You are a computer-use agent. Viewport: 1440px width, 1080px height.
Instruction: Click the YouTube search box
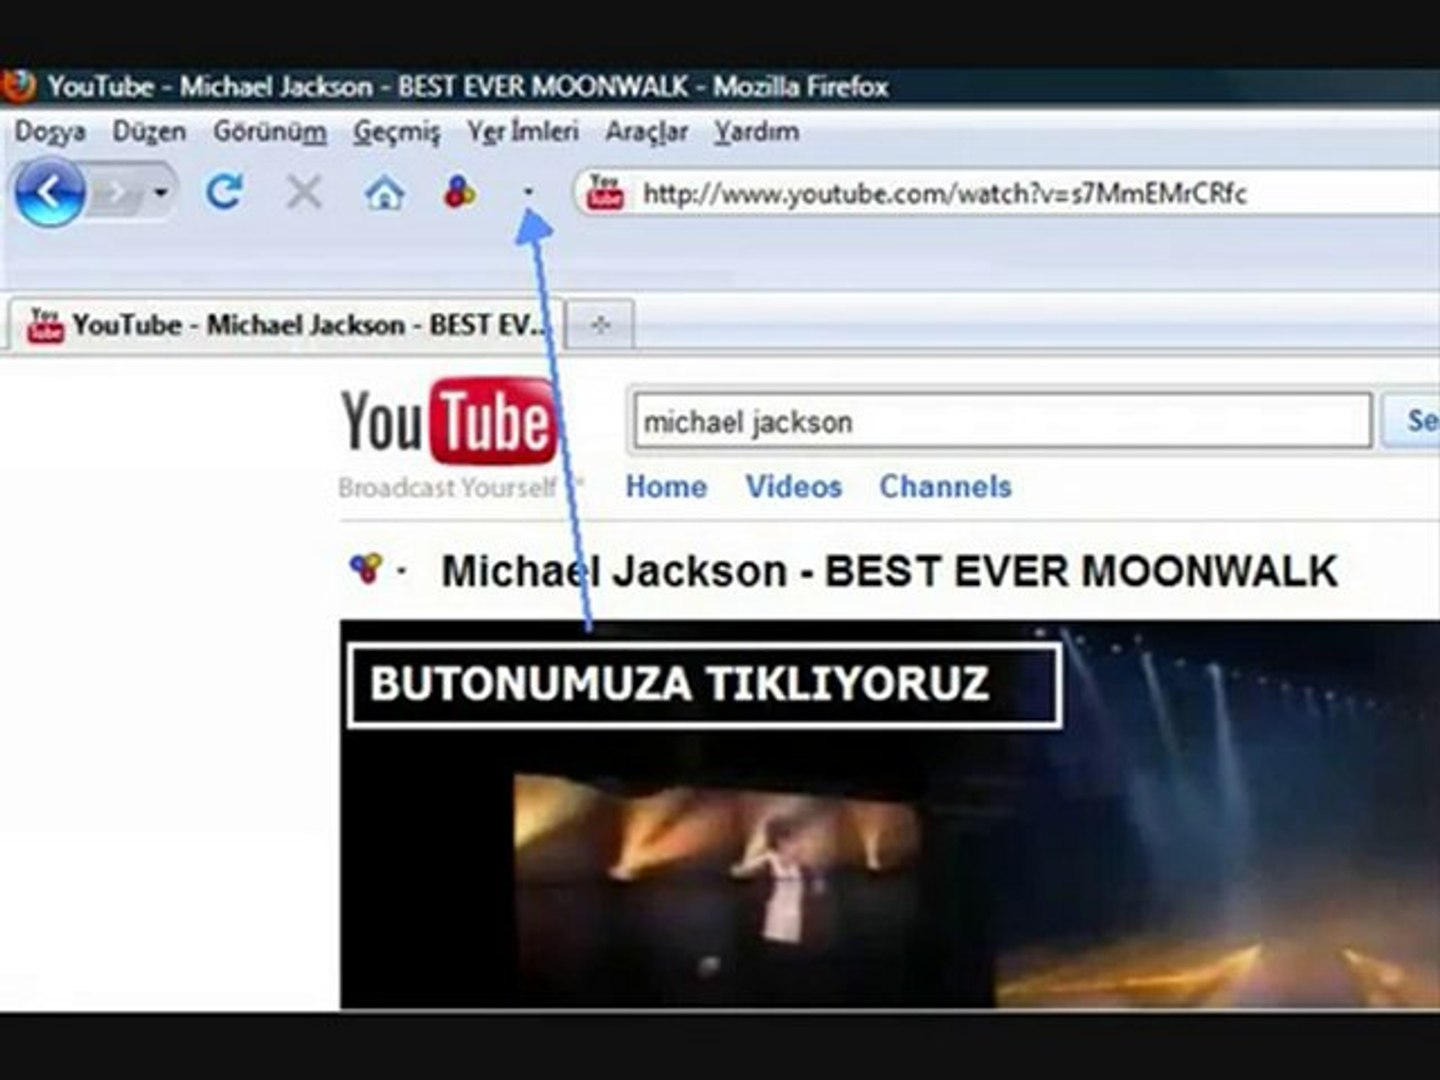pos(1001,421)
